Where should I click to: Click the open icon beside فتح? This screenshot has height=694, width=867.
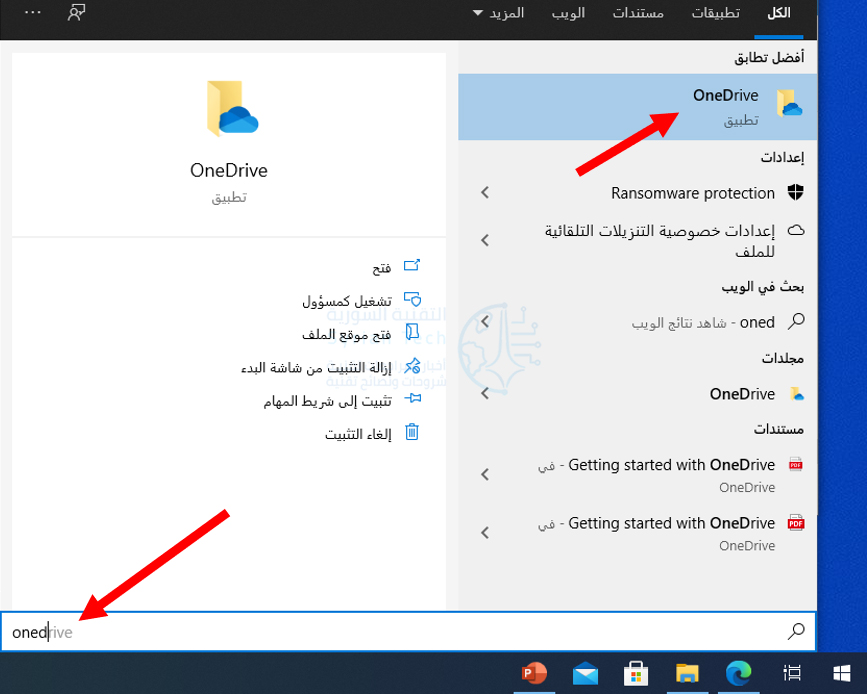click(412, 266)
